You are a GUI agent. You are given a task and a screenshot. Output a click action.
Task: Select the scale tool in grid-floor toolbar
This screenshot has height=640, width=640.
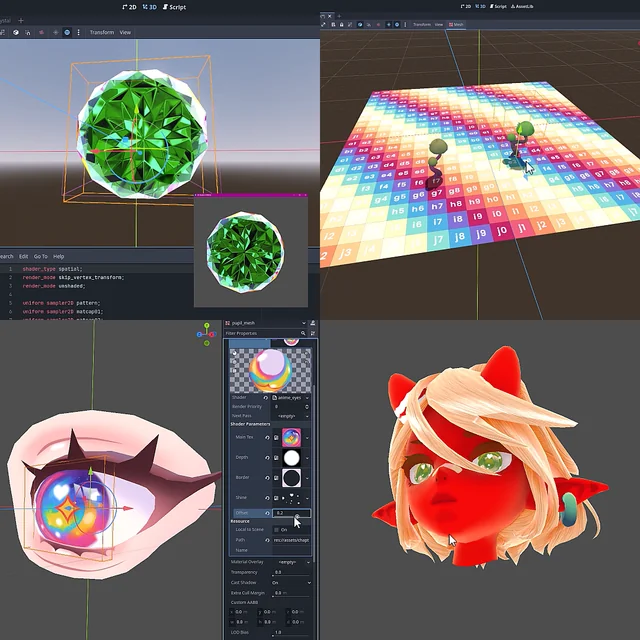pyautogui.click(x=323, y=24)
